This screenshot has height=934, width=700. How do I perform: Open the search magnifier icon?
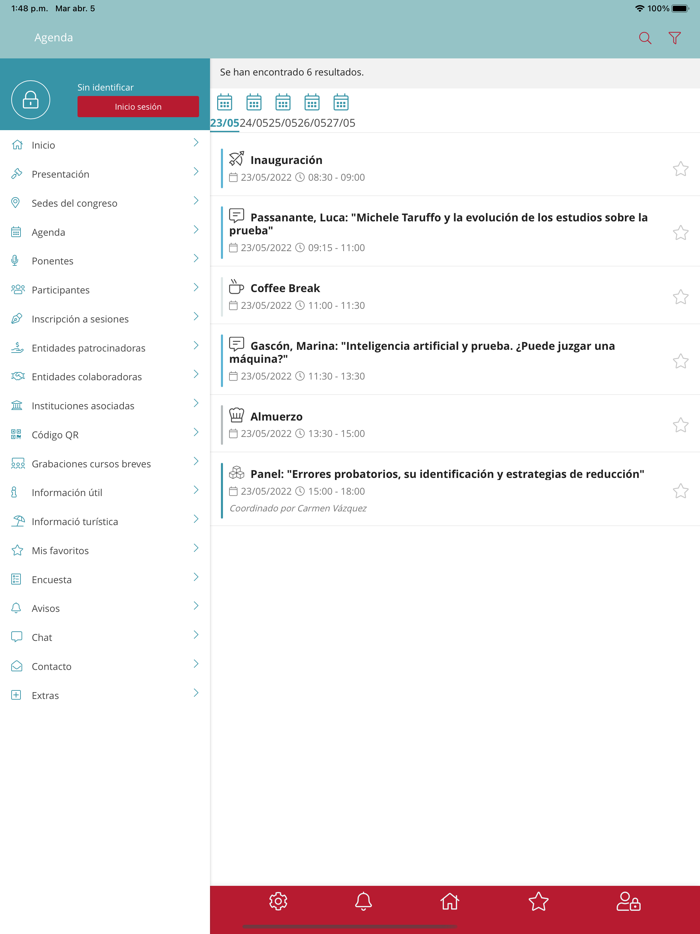[x=645, y=38]
